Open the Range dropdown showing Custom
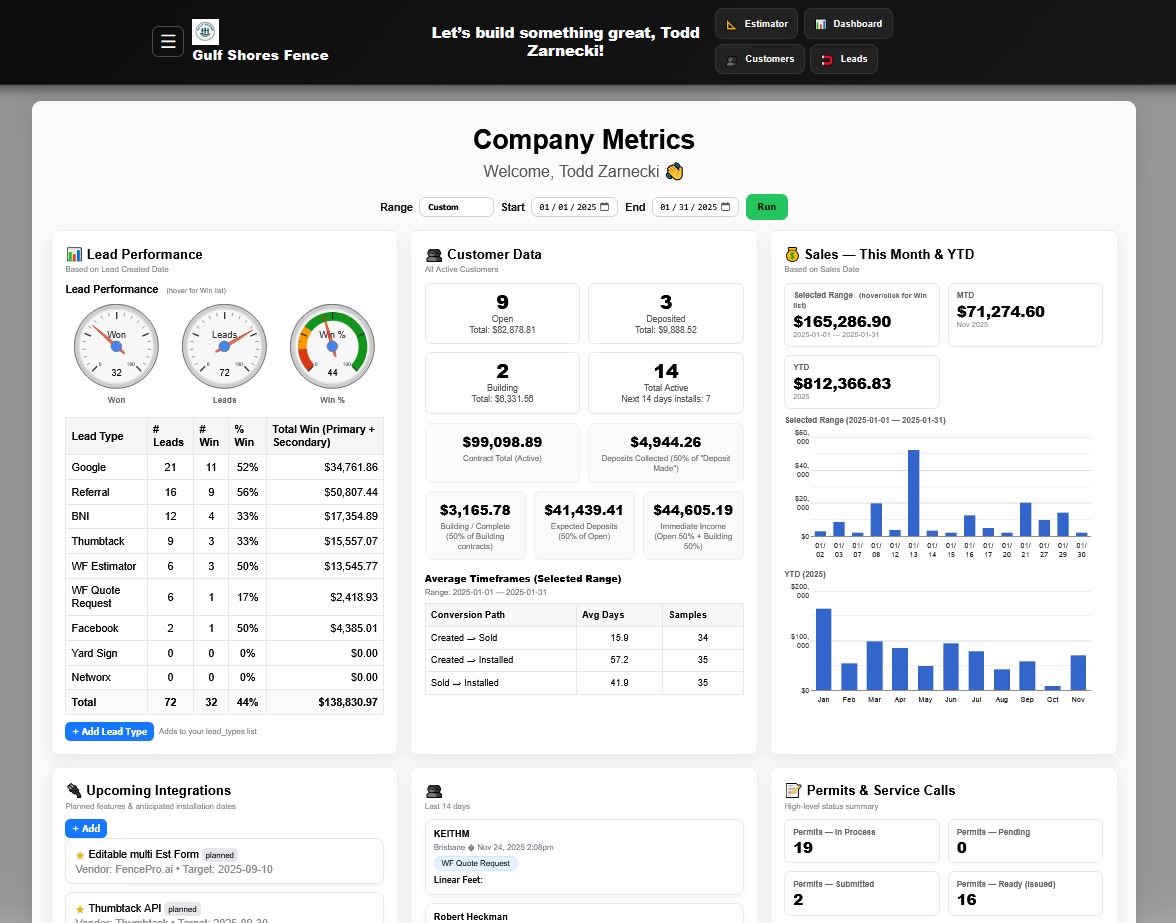 pyautogui.click(x=456, y=207)
